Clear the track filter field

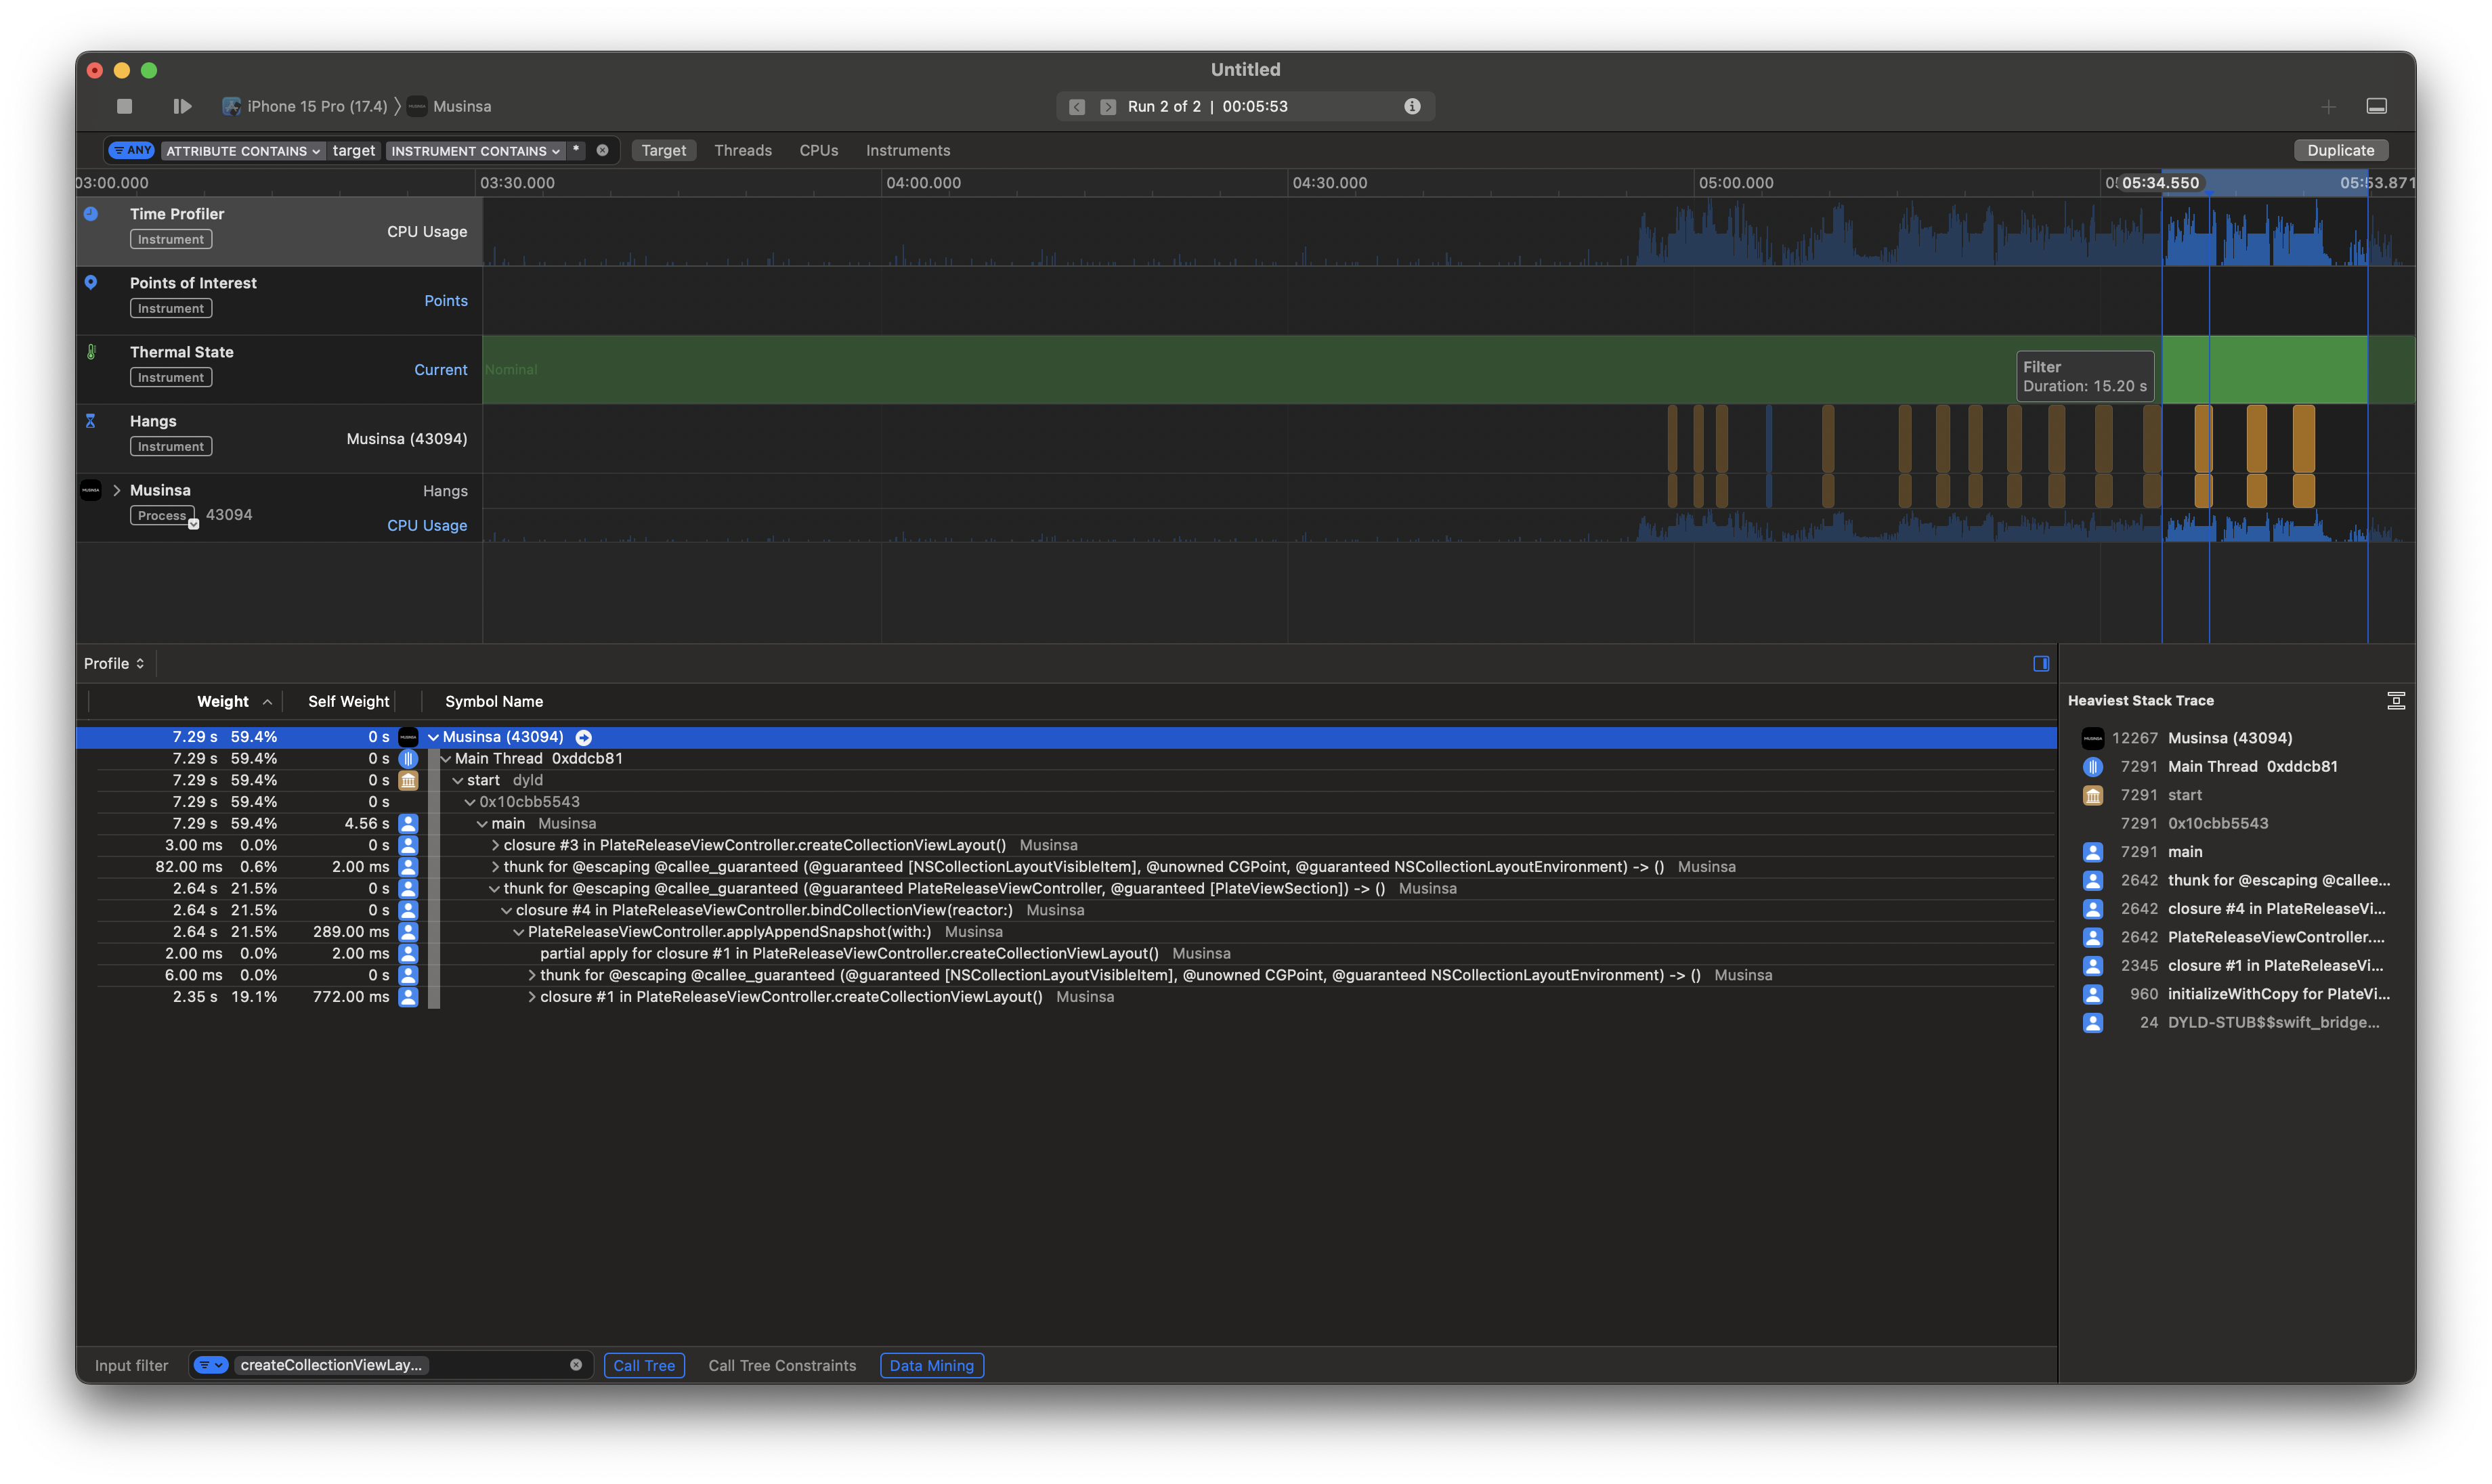(602, 151)
